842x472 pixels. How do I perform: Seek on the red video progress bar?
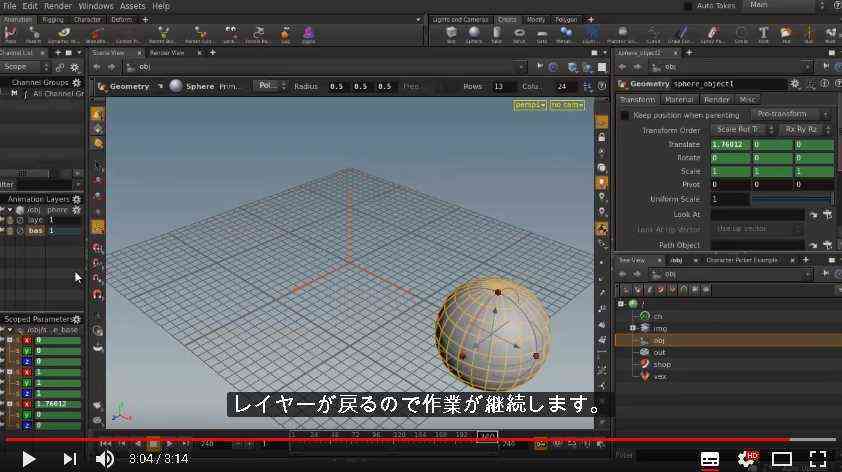[x=421, y=440]
